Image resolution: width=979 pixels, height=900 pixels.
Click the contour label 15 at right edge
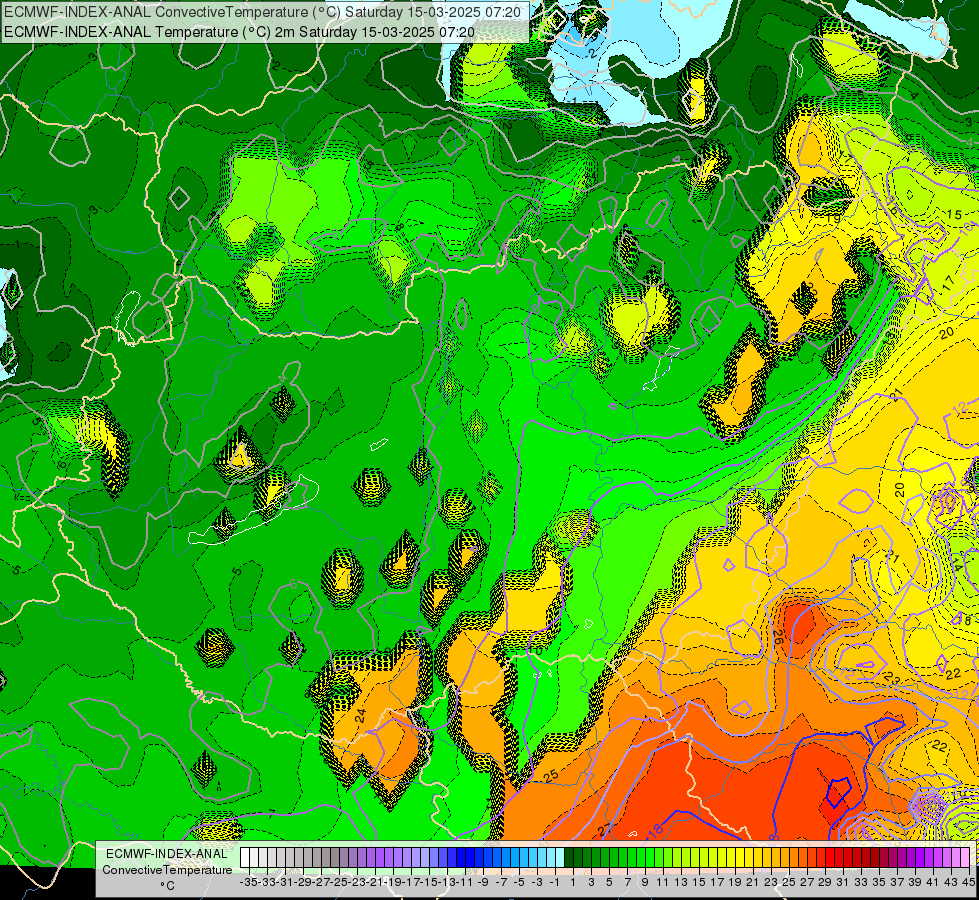(954, 214)
